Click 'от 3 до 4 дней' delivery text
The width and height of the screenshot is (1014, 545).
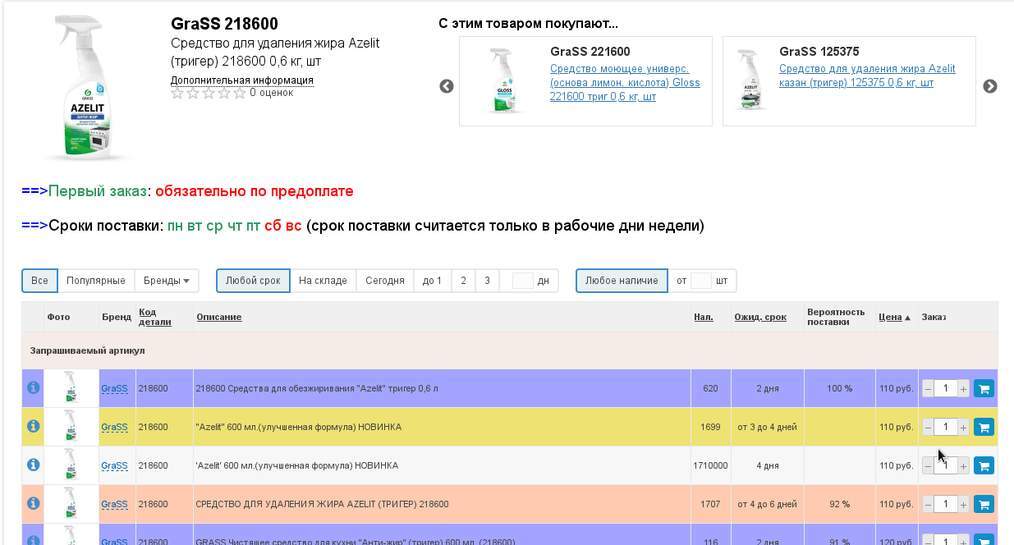[x=767, y=427]
